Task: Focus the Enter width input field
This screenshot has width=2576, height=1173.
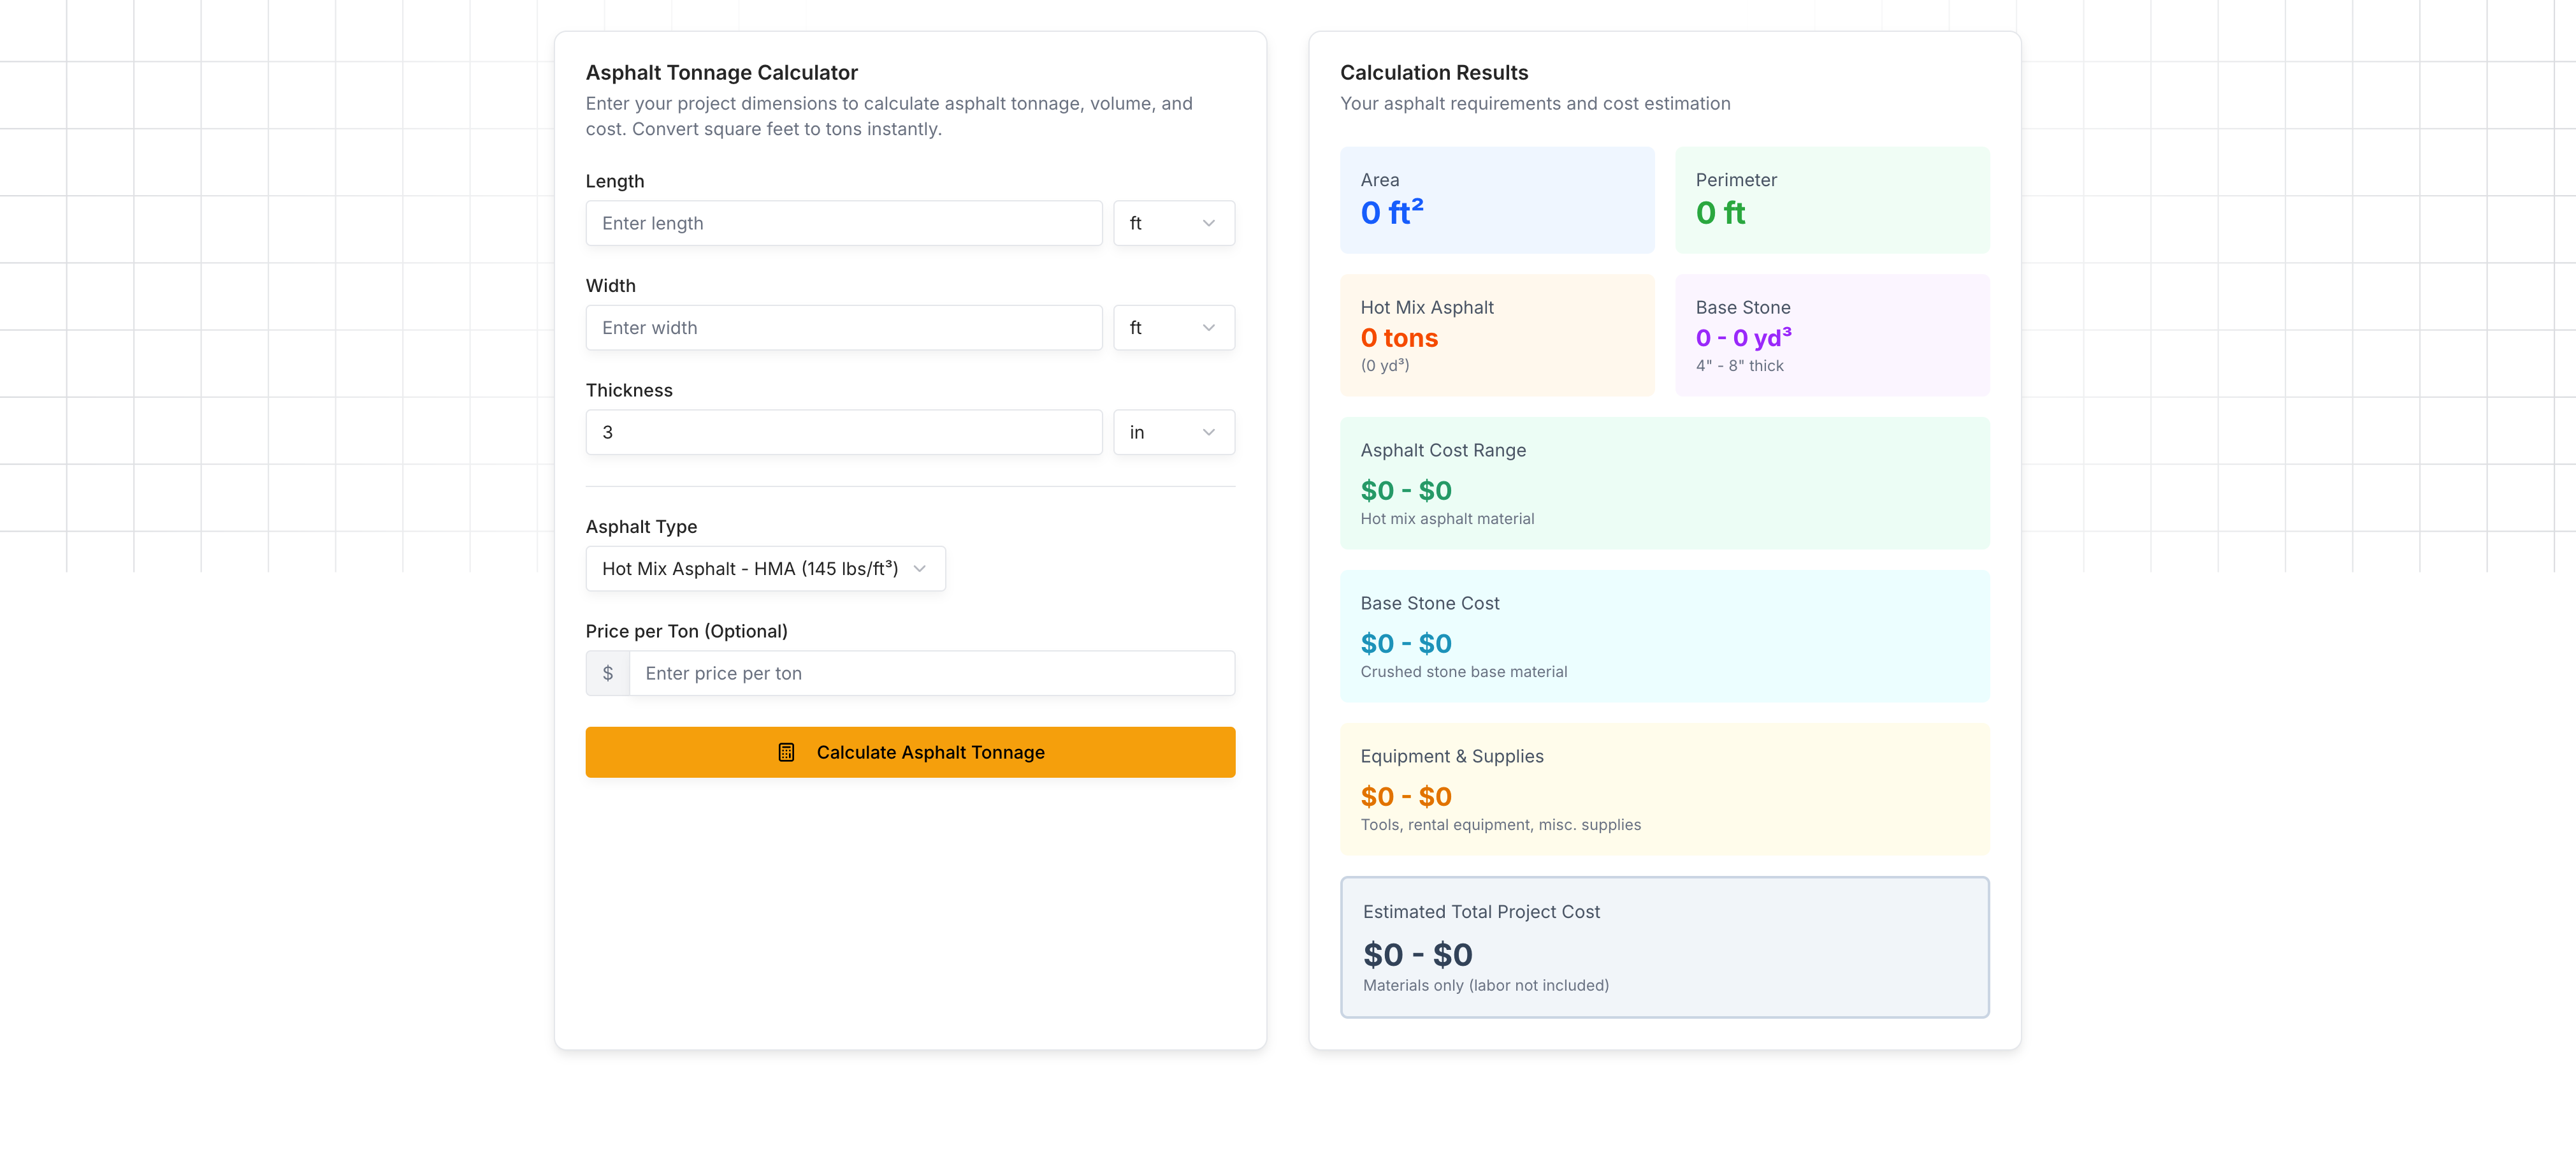Action: (843, 328)
